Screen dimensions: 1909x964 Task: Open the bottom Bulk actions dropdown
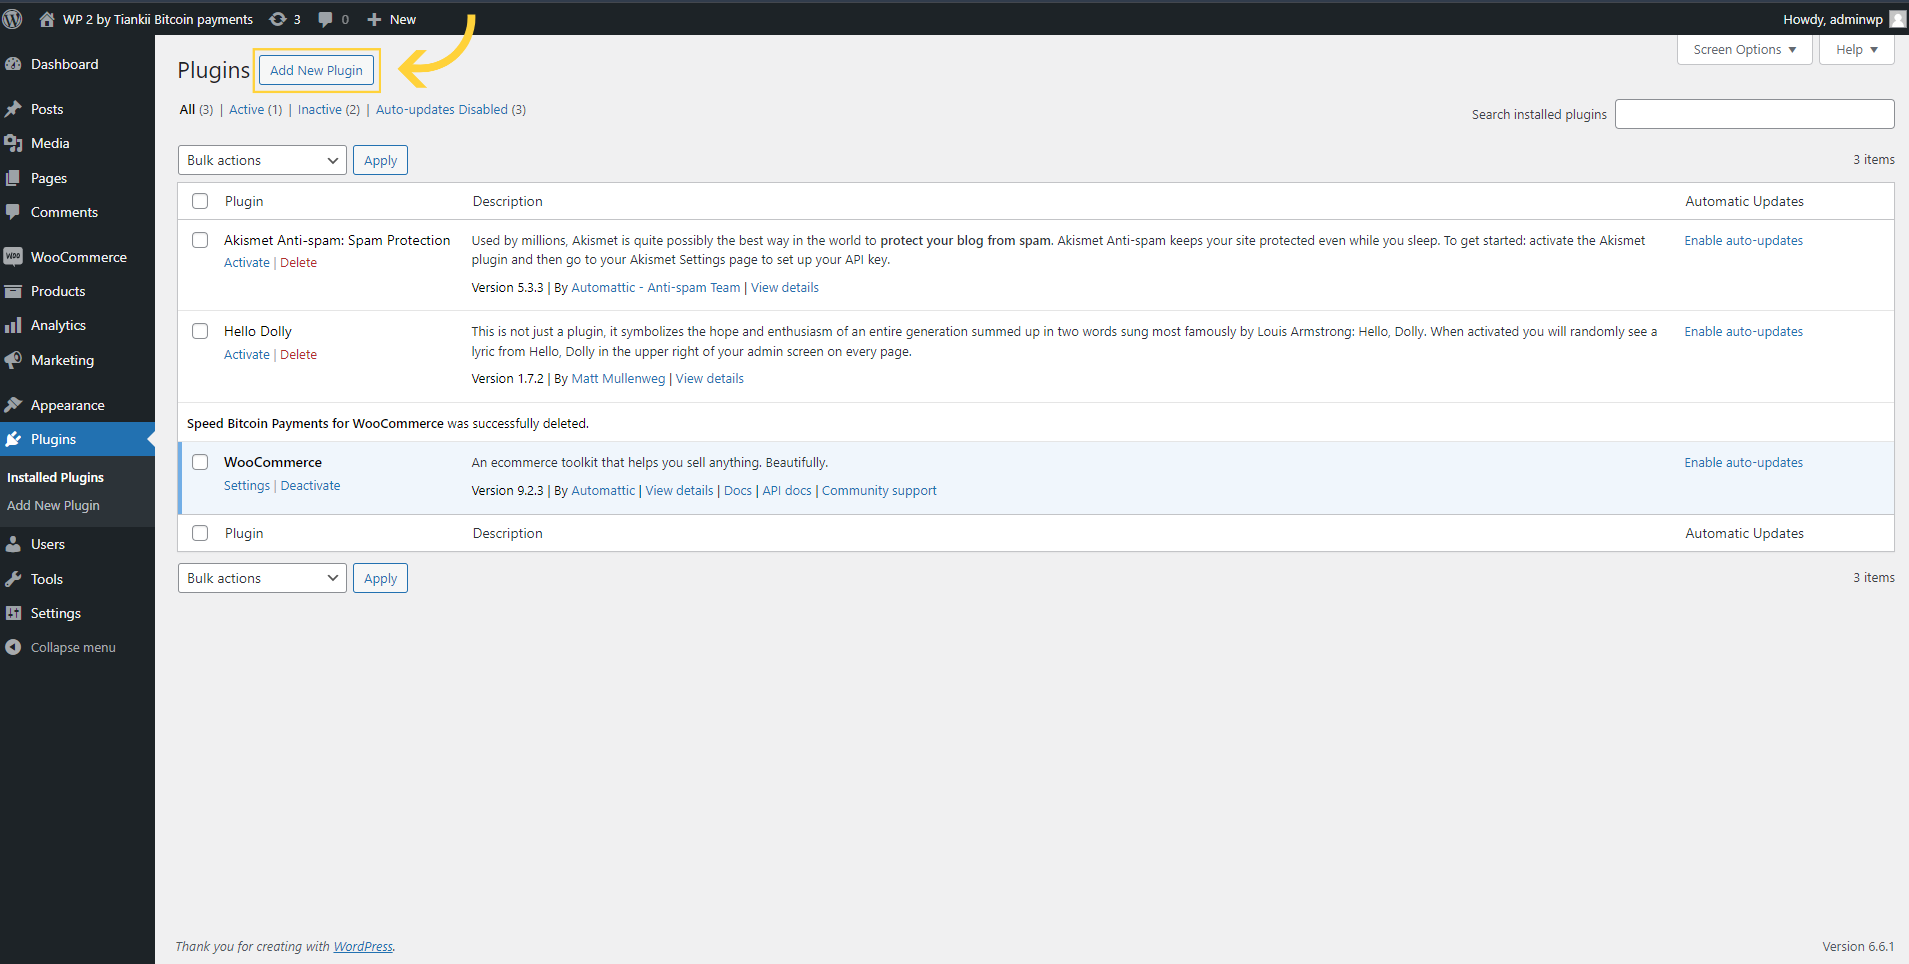262,578
